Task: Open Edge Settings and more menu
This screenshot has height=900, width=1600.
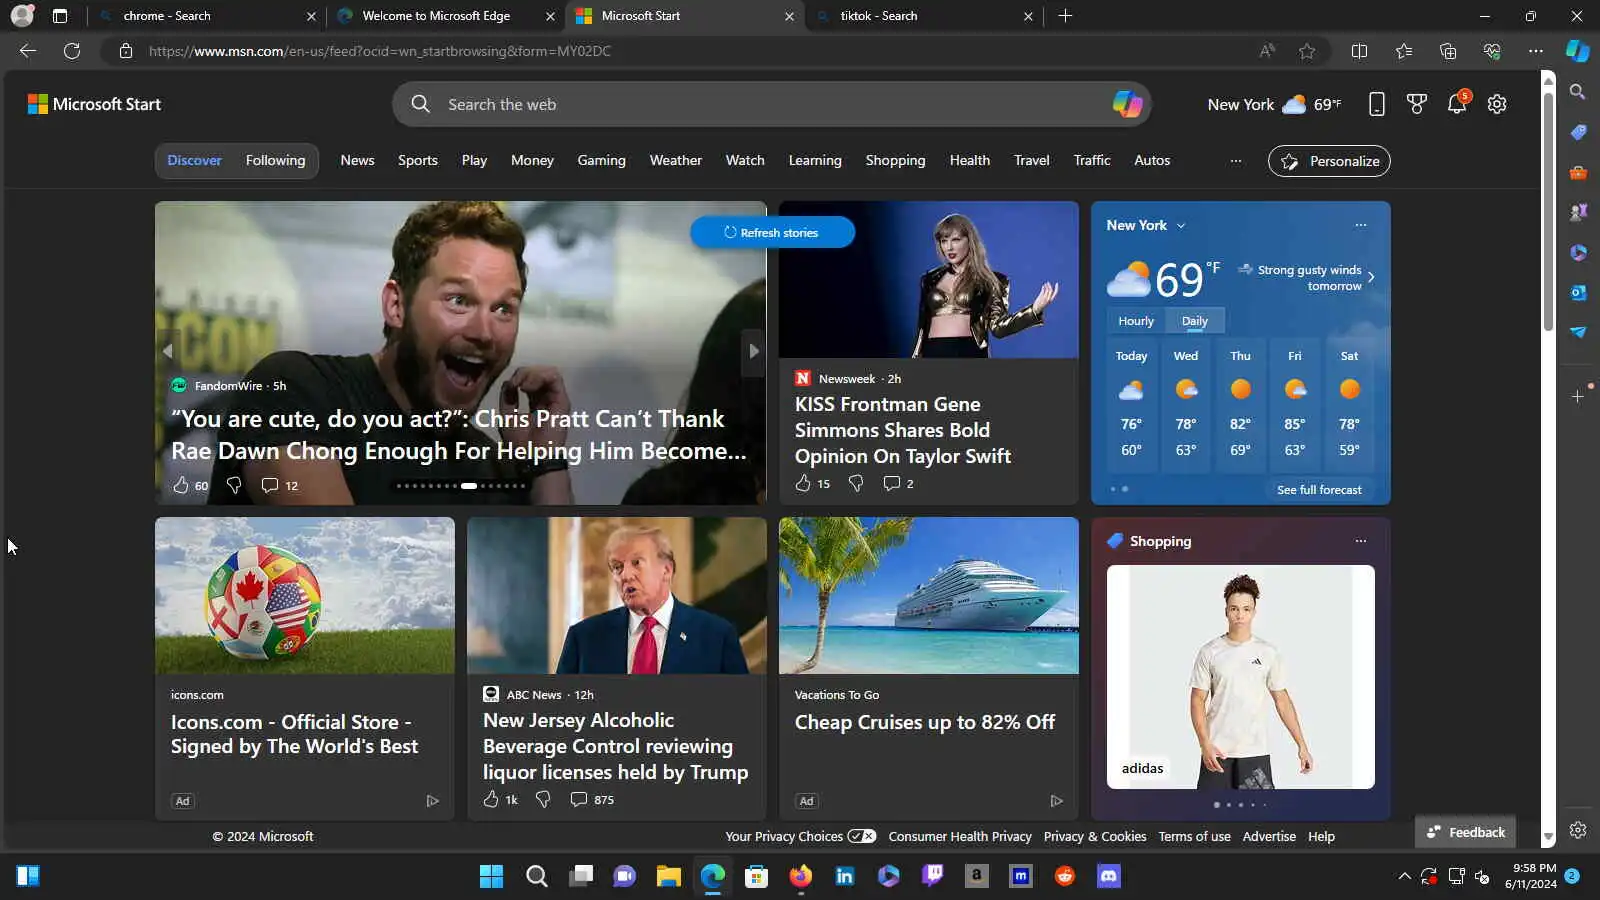Action: (1536, 51)
